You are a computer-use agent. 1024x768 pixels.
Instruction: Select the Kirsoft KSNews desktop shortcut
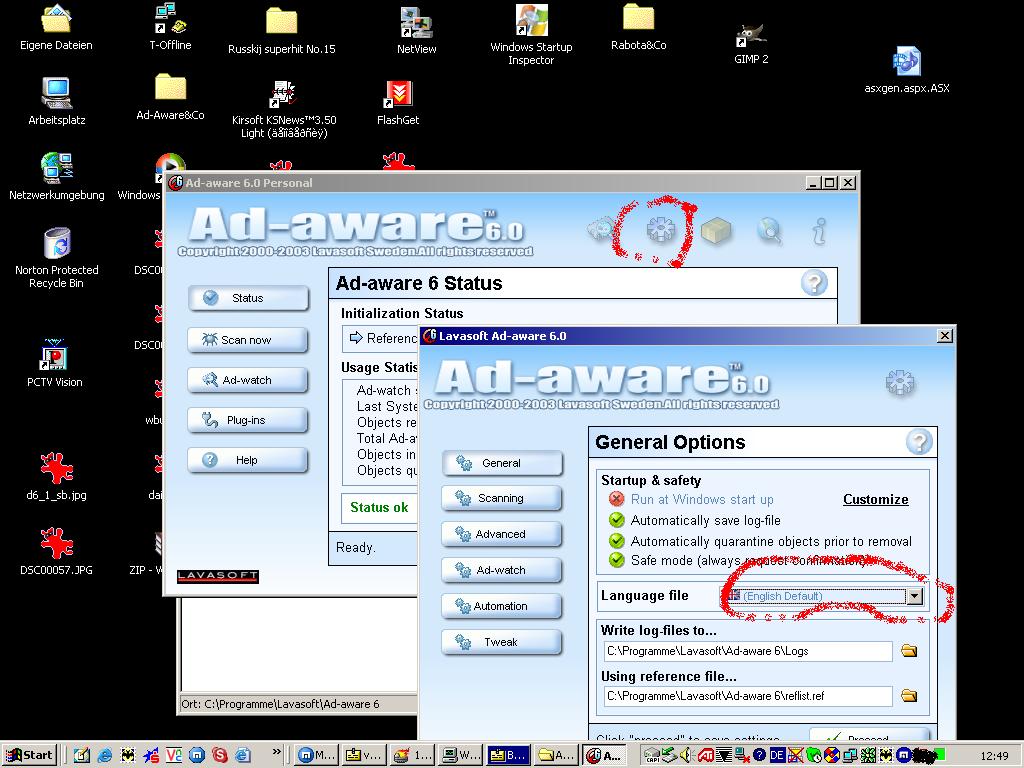pos(284,110)
